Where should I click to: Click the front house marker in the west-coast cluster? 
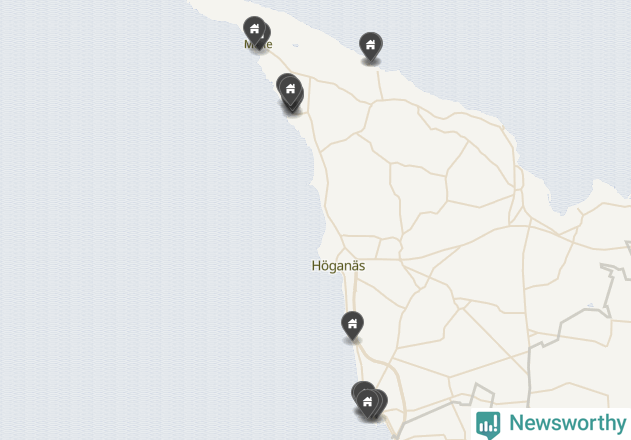(x=290, y=90)
